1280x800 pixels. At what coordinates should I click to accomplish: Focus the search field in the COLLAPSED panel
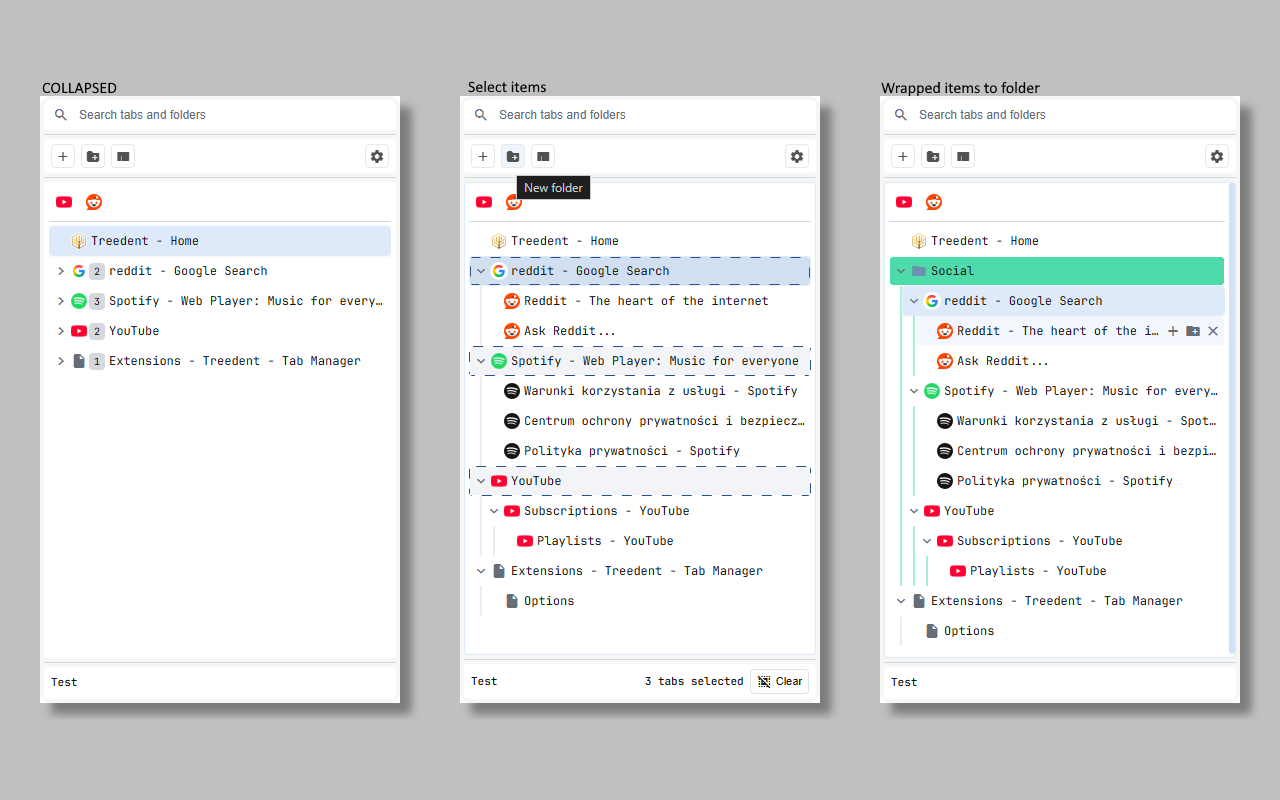[220, 115]
